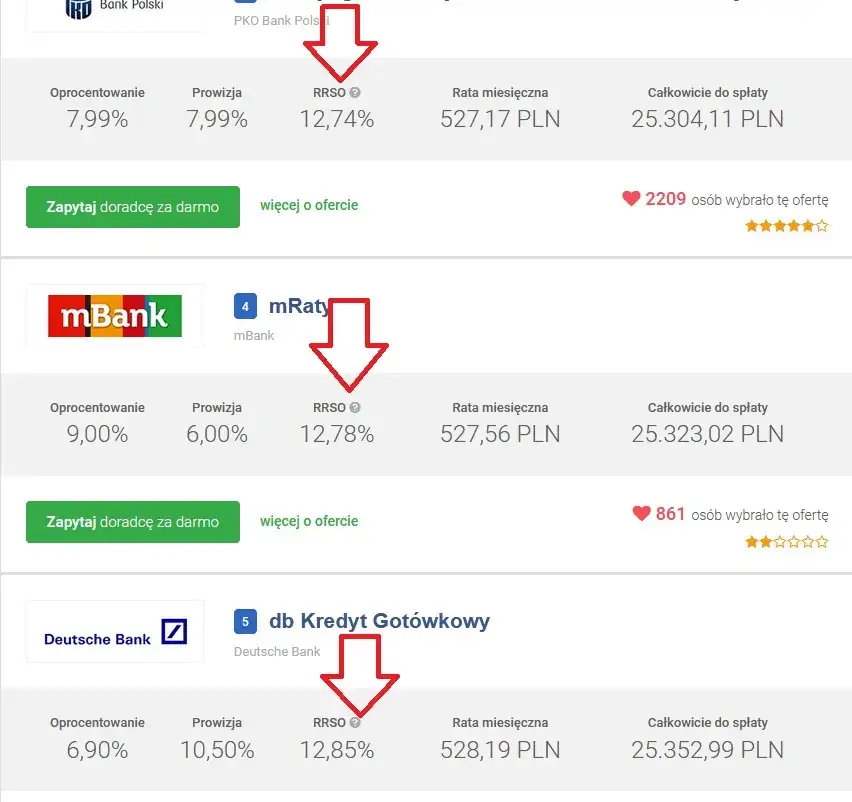Click the four-star rating of PKO offer

pyautogui.click(x=787, y=227)
